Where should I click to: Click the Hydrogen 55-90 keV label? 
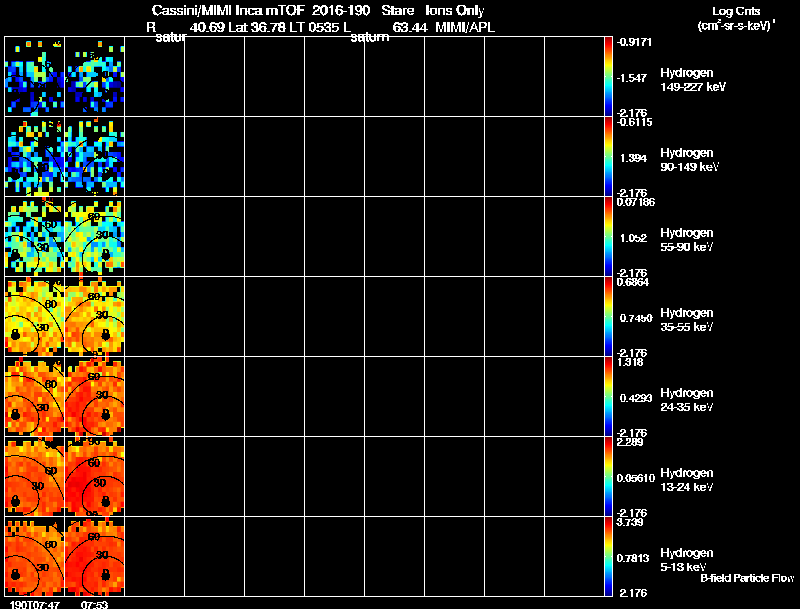(687, 240)
